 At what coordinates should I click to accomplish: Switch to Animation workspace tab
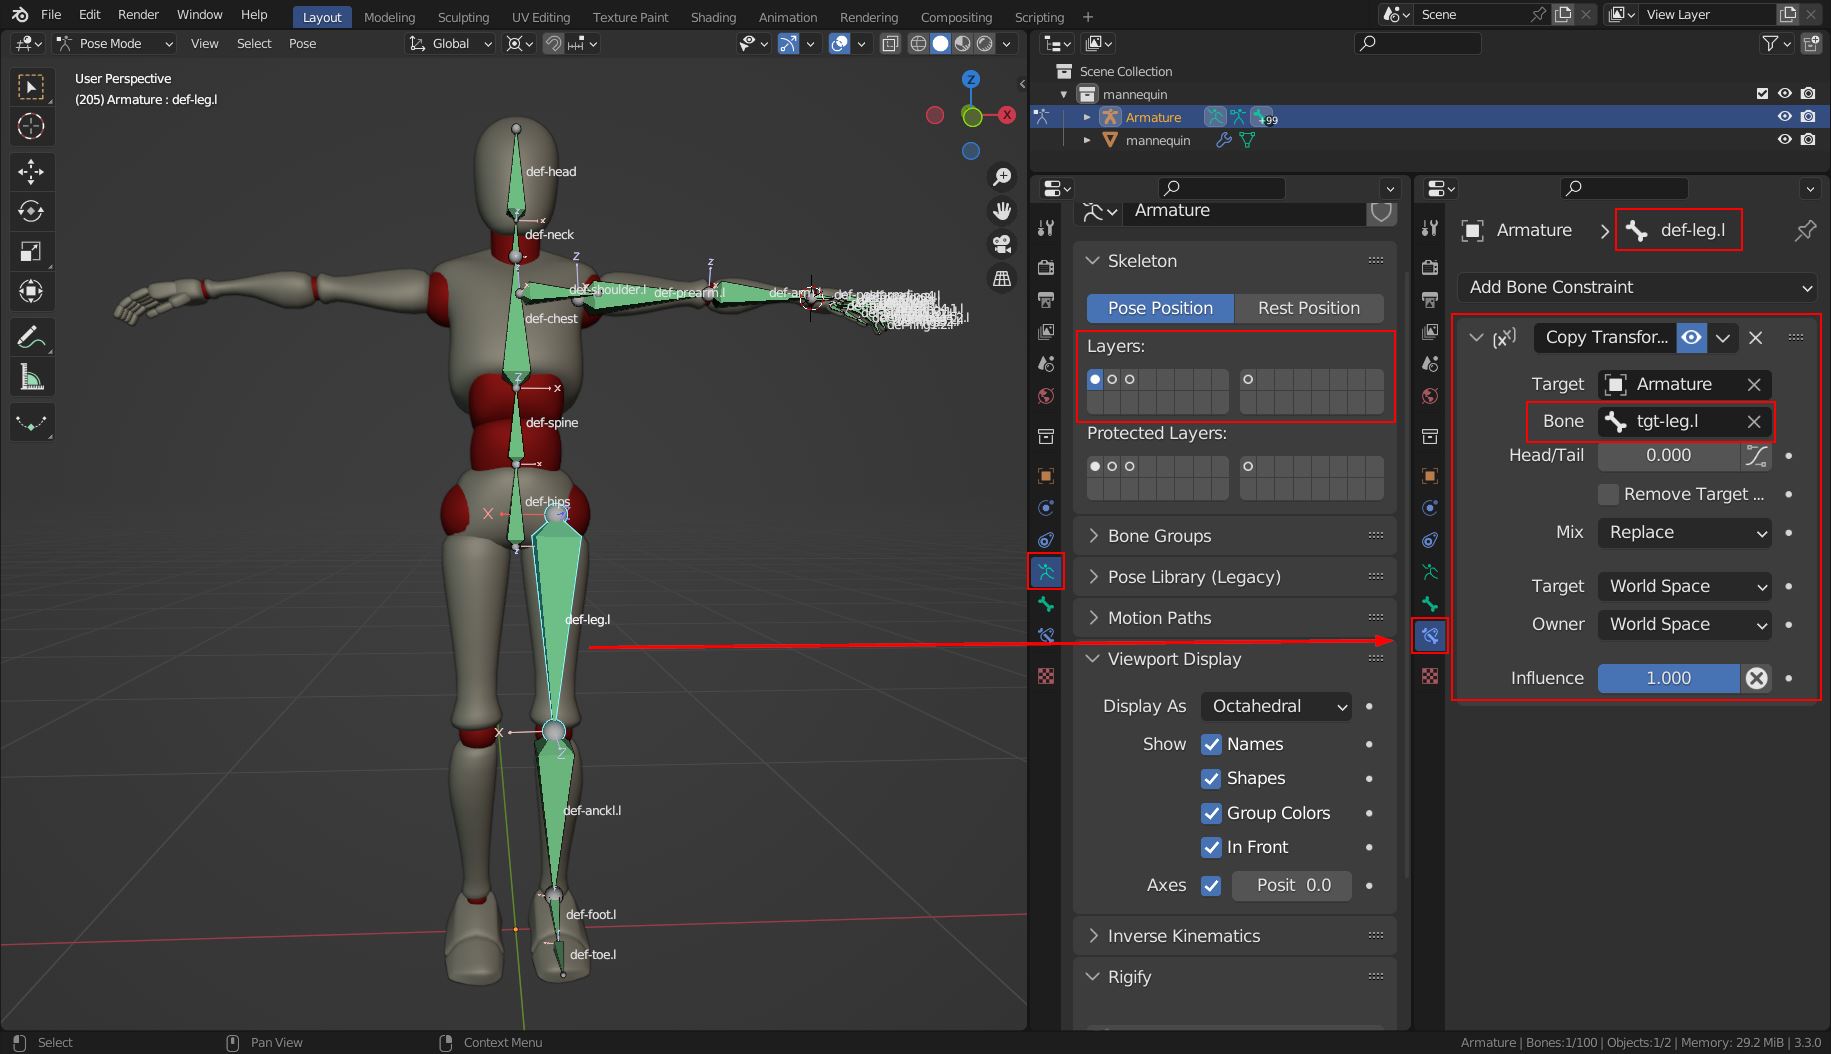point(787,17)
